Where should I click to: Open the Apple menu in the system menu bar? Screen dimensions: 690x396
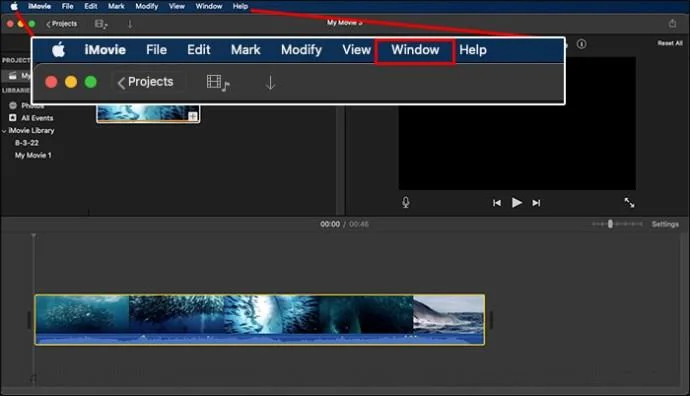[14, 6]
